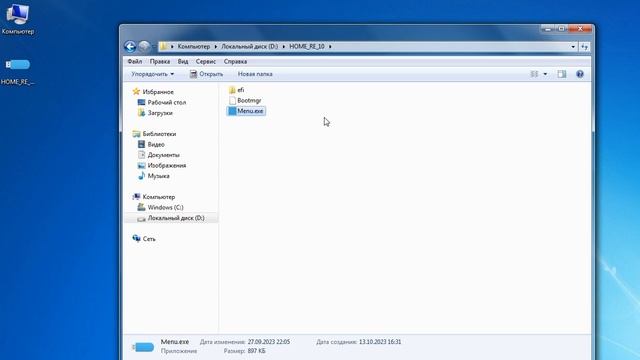Viewport: 640px width, 360px height.
Task: Click the Menu.exe icon in details pane
Action: click(x=143, y=347)
